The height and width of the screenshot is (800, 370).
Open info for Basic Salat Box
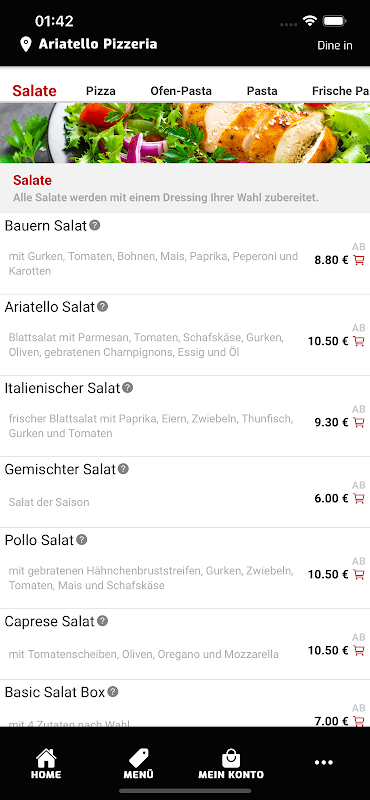coord(113,692)
